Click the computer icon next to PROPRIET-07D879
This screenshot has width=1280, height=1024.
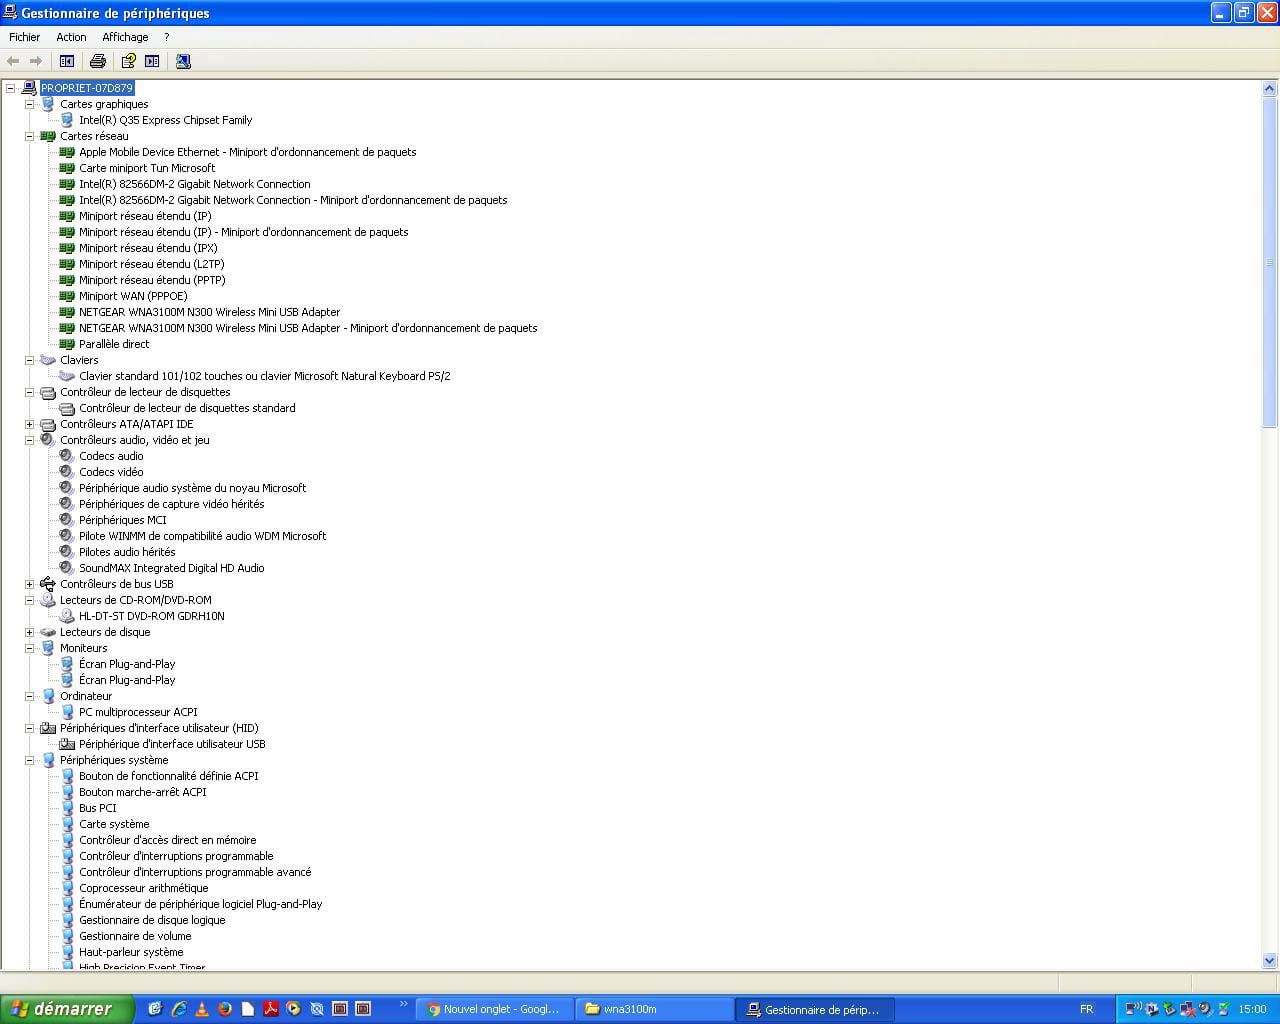point(29,88)
